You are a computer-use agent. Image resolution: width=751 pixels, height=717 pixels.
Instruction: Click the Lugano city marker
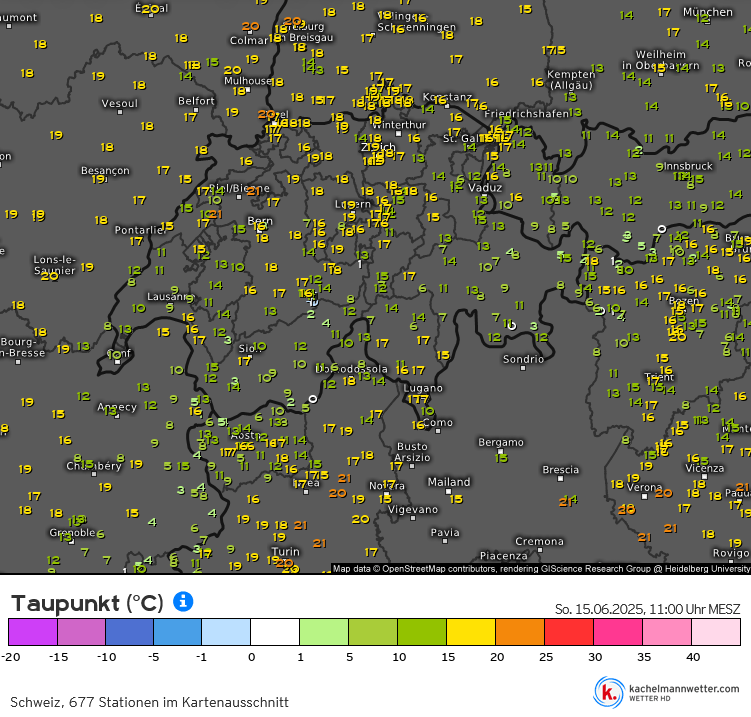(423, 396)
